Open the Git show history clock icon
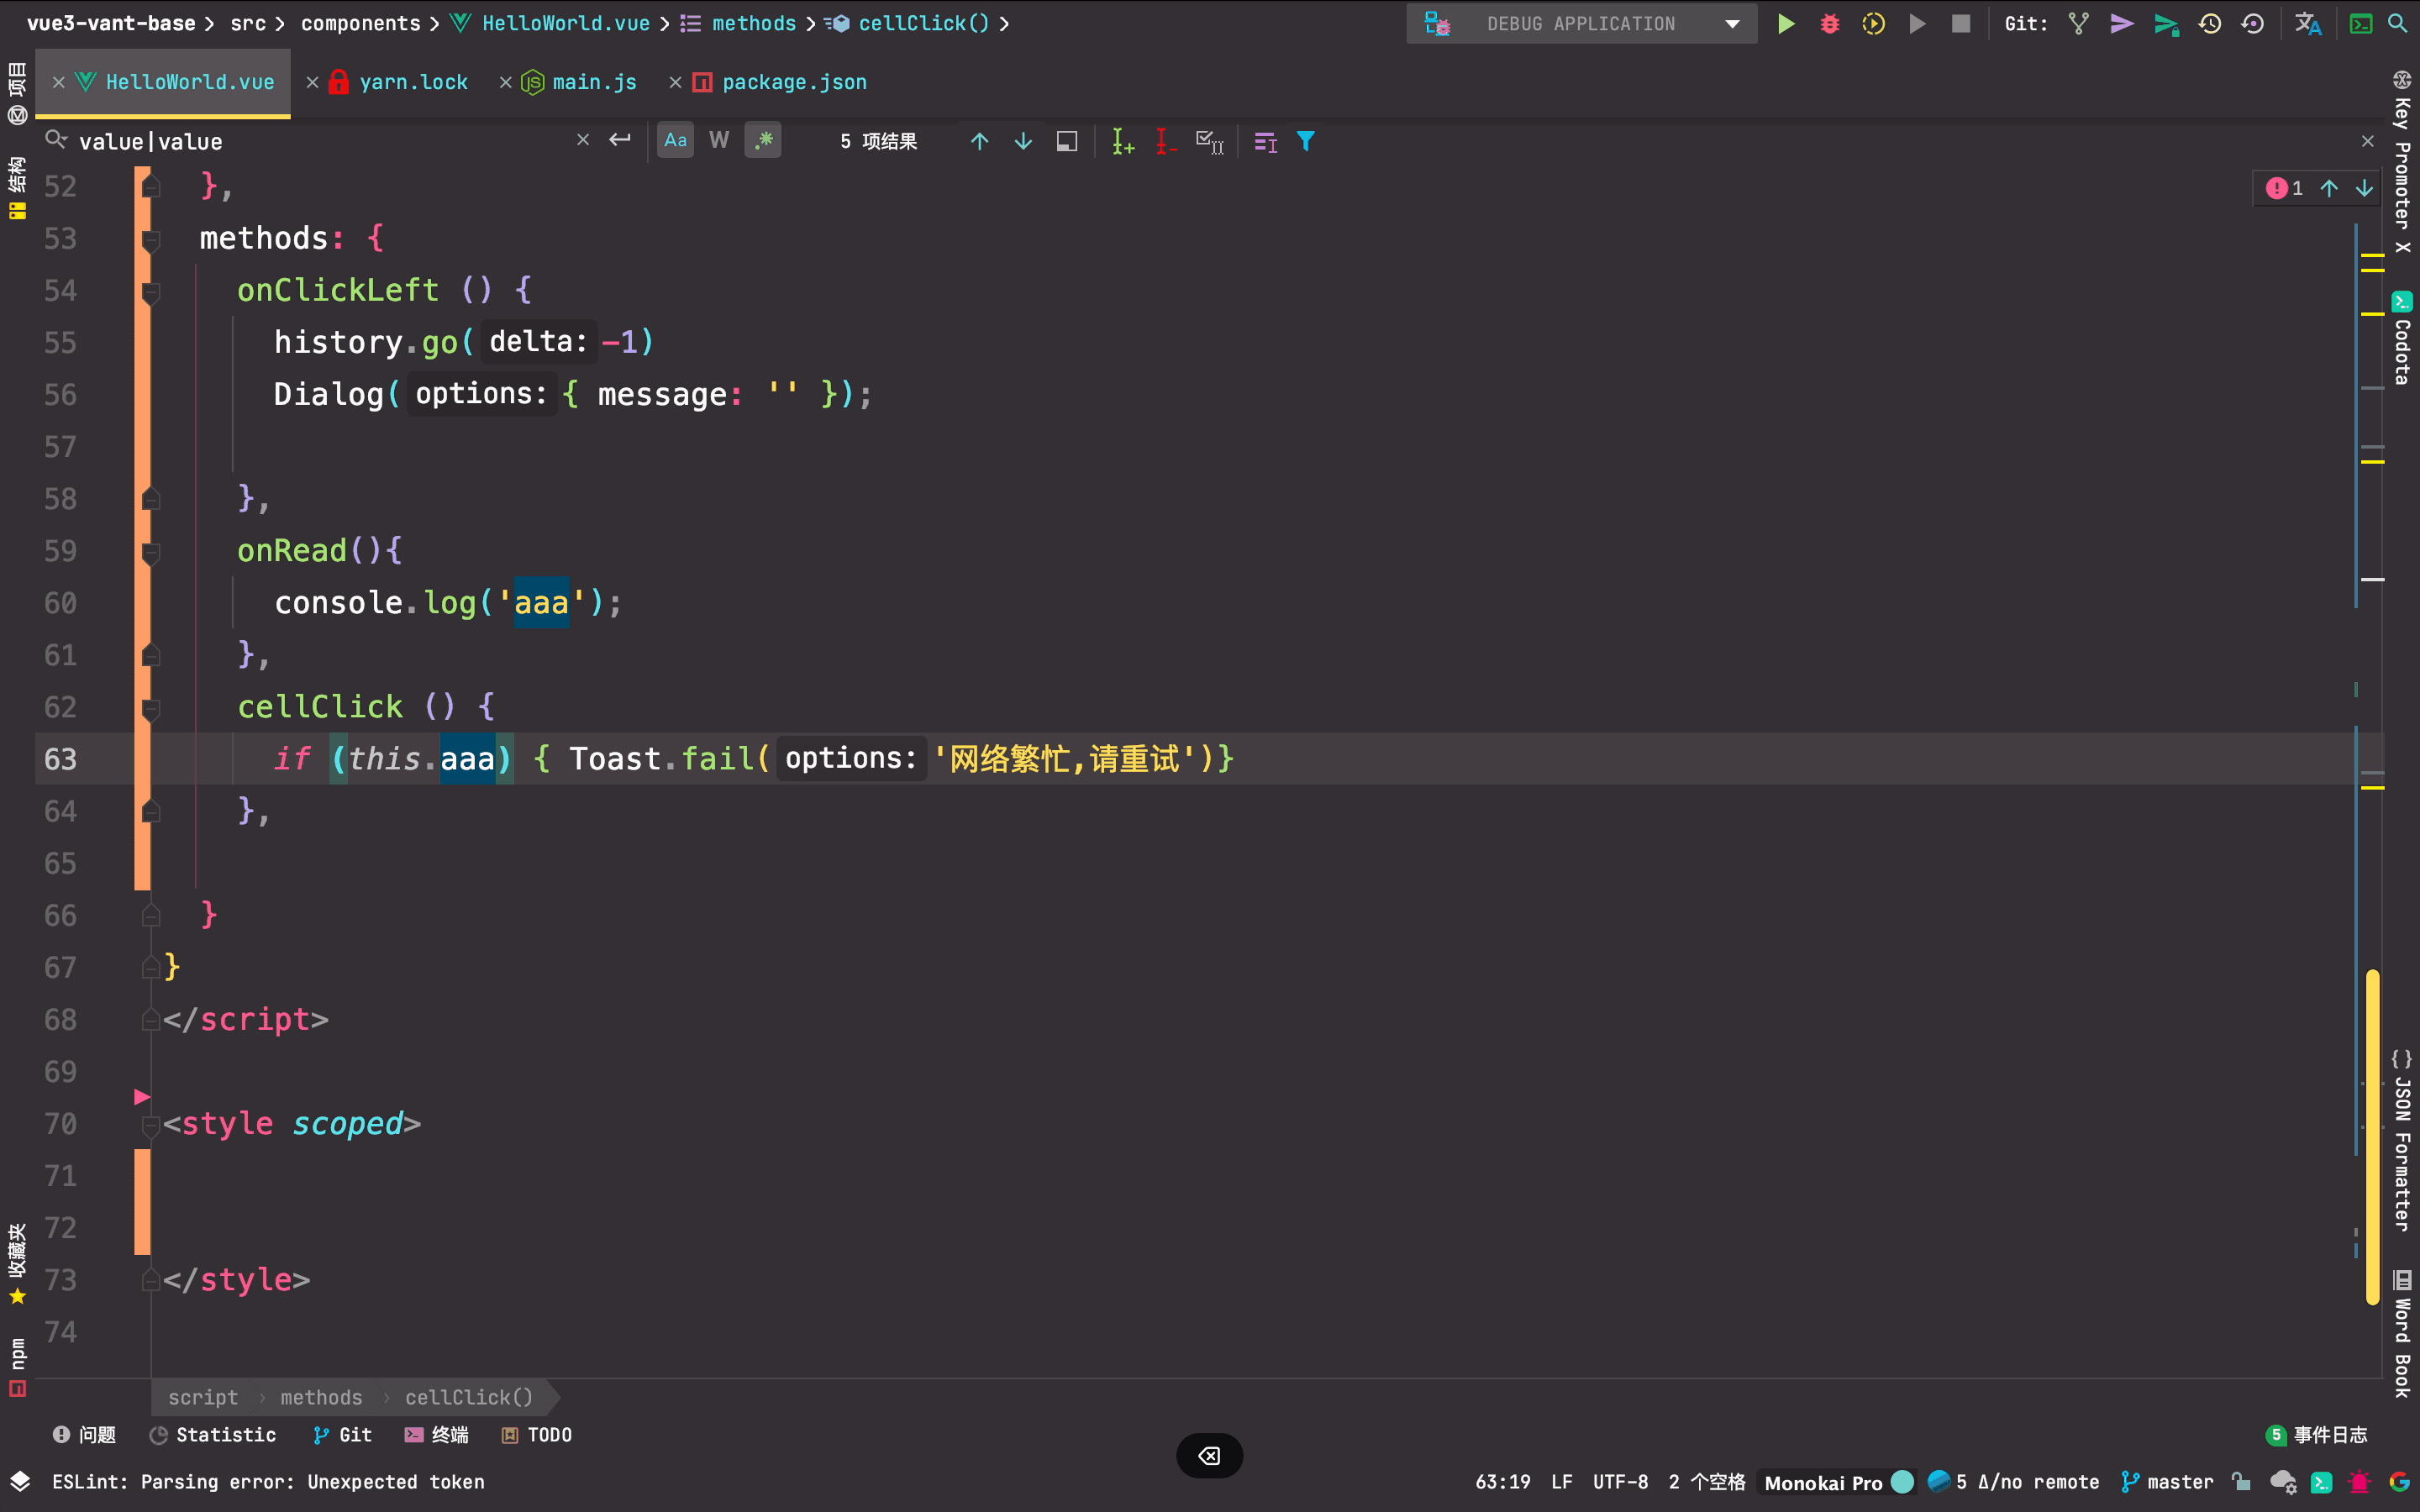This screenshot has height=1512, width=2420. pyautogui.click(x=2209, y=23)
